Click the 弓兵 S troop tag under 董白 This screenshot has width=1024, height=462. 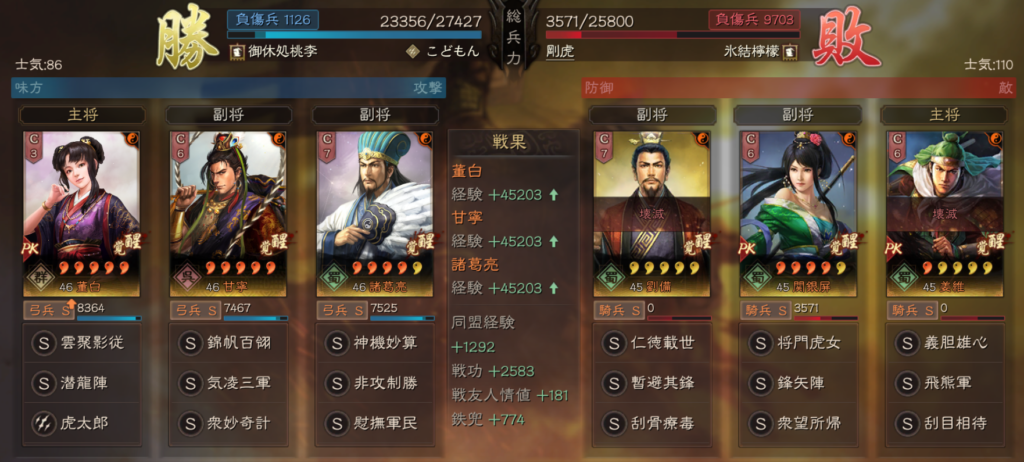pyautogui.click(x=49, y=310)
